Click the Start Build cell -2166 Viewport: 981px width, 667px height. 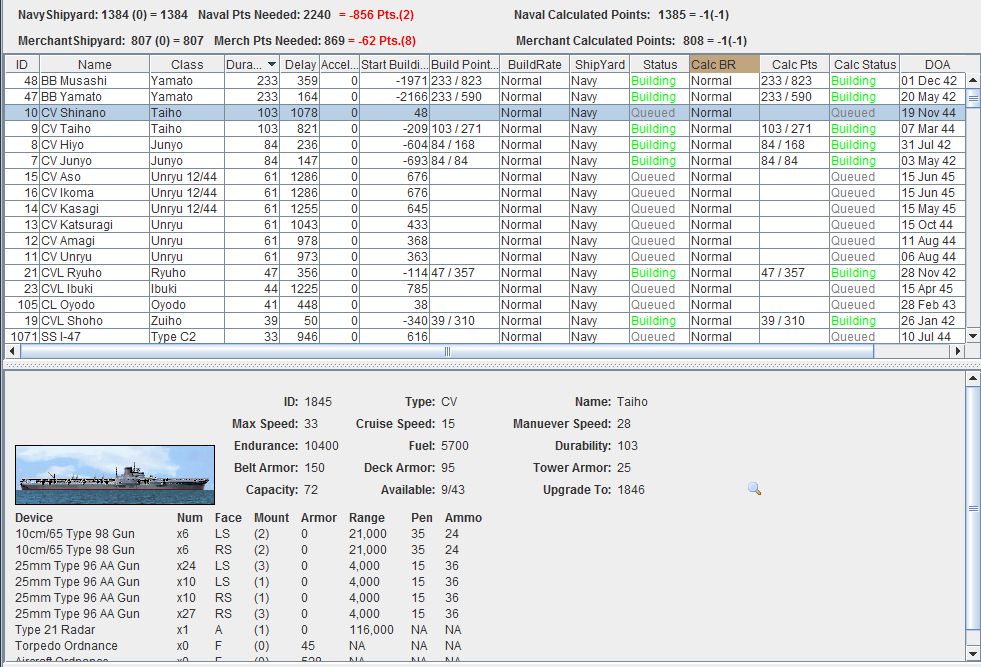[x=395, y=97]
